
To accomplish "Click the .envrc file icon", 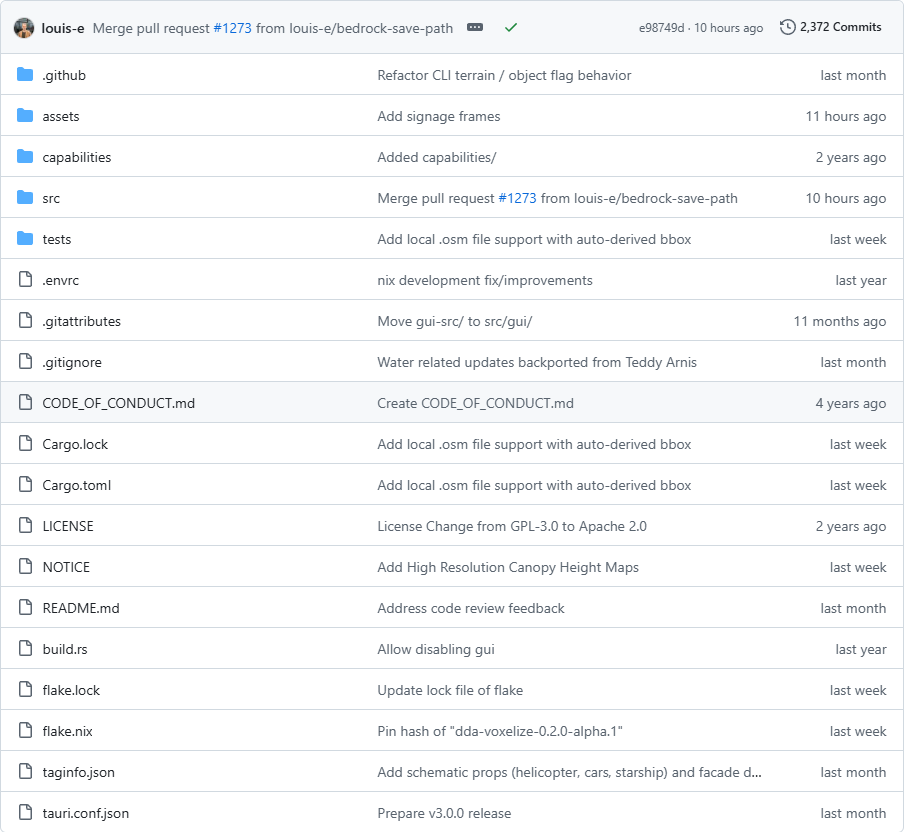I will (25, 280).
